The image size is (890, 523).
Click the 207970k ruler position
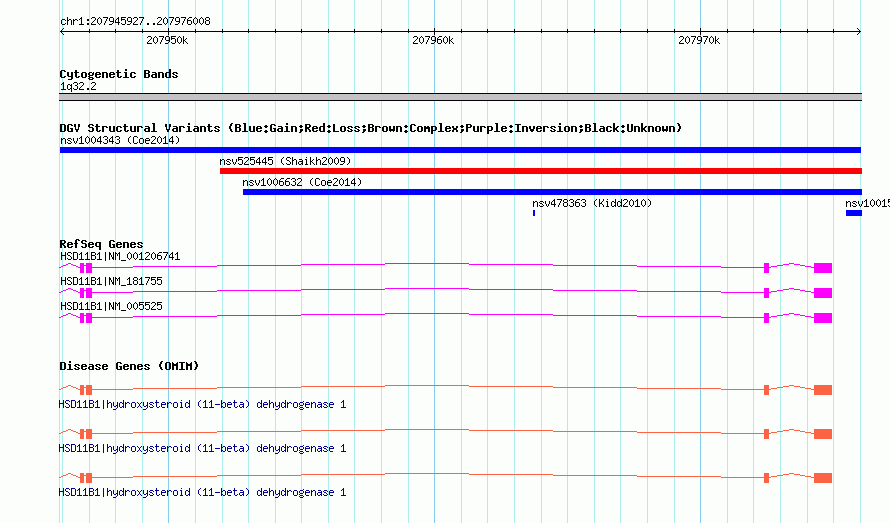coord(699,40)
